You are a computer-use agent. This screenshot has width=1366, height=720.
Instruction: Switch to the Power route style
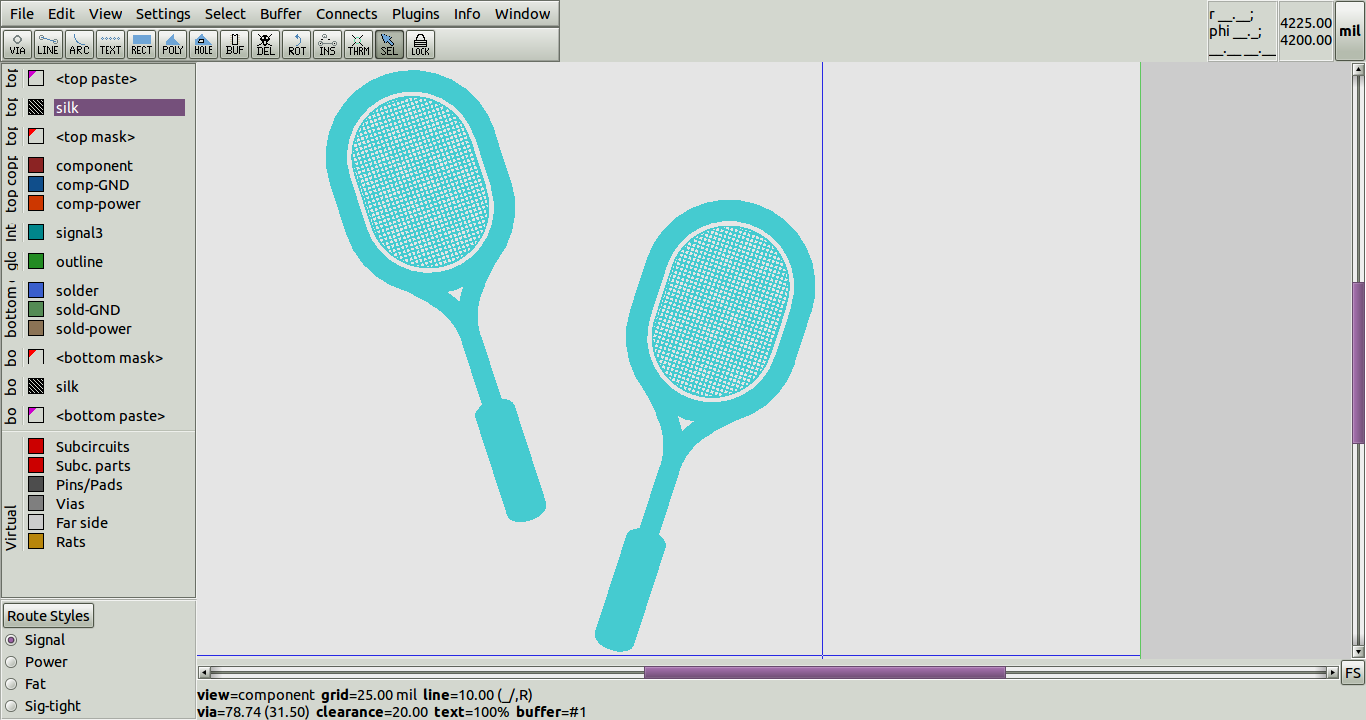tap(12, 662)
